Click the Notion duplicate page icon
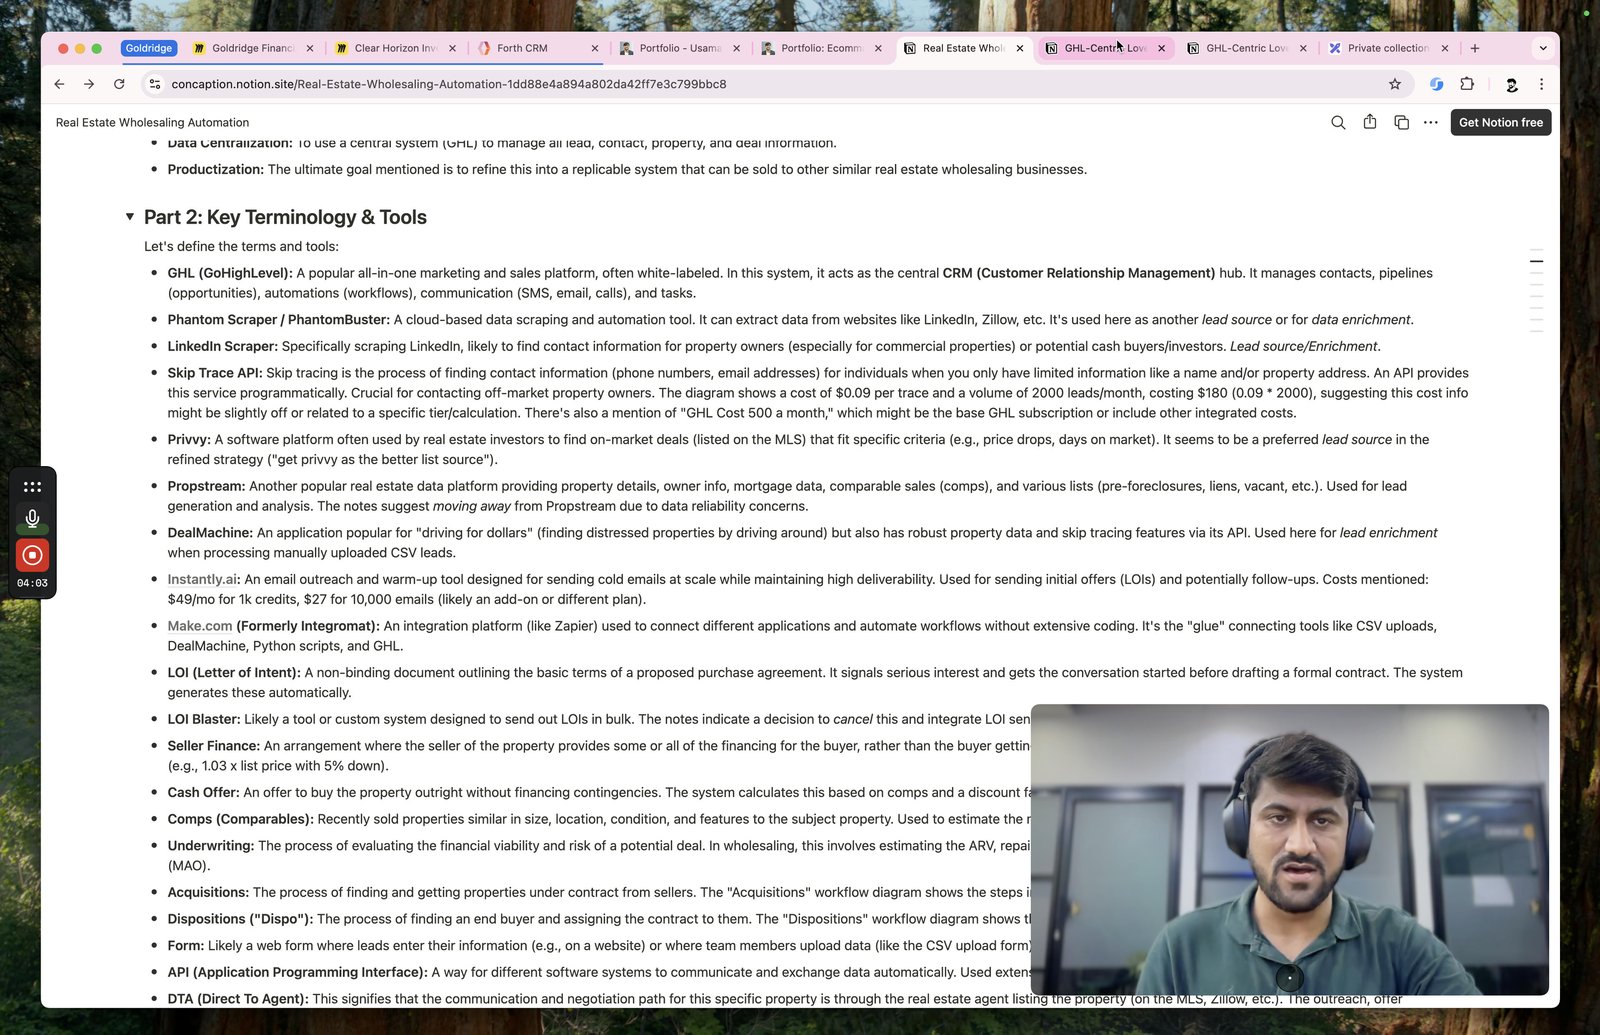Image resolution: width=1600 pixels, height=1035 pixels. tap(1401, 122)
